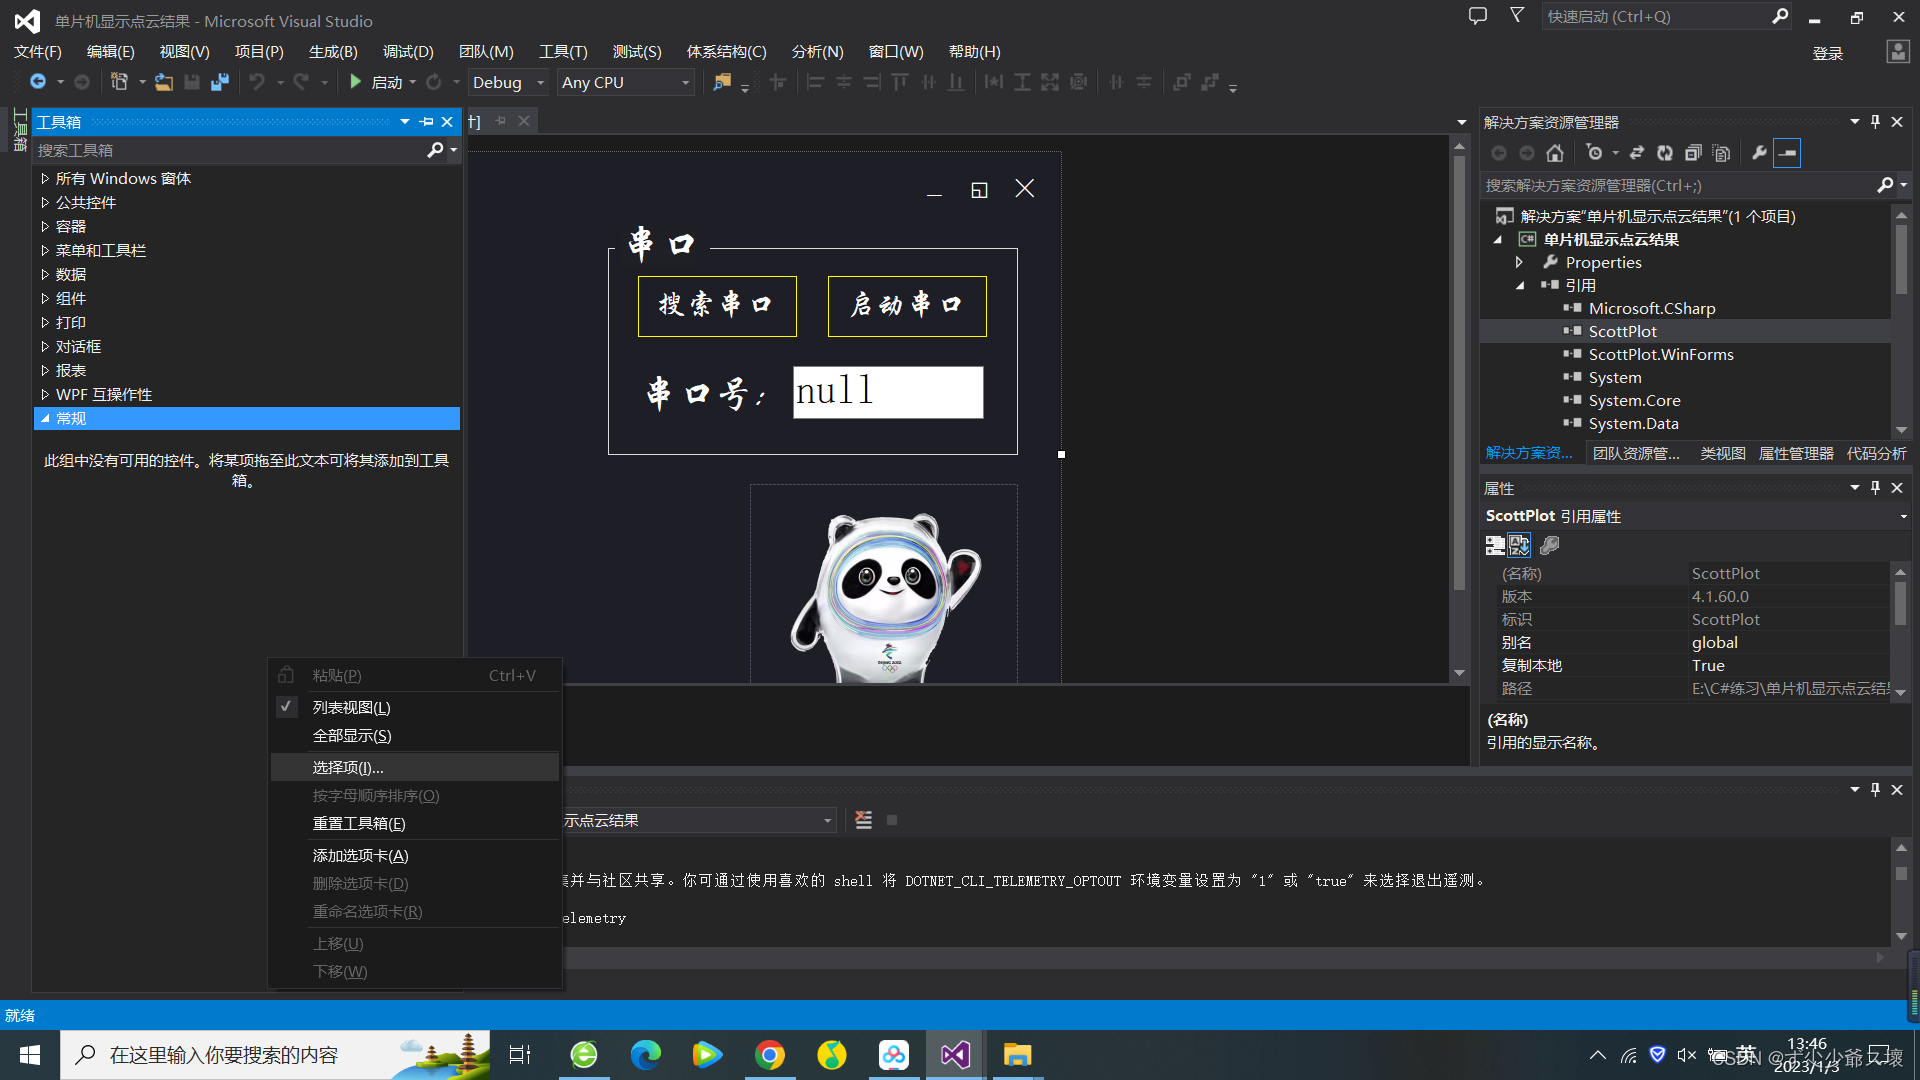Open properties wrench icon in Solution Explorer
This screenshot has width=1920, height=1080.
[x=1759, y=153]
